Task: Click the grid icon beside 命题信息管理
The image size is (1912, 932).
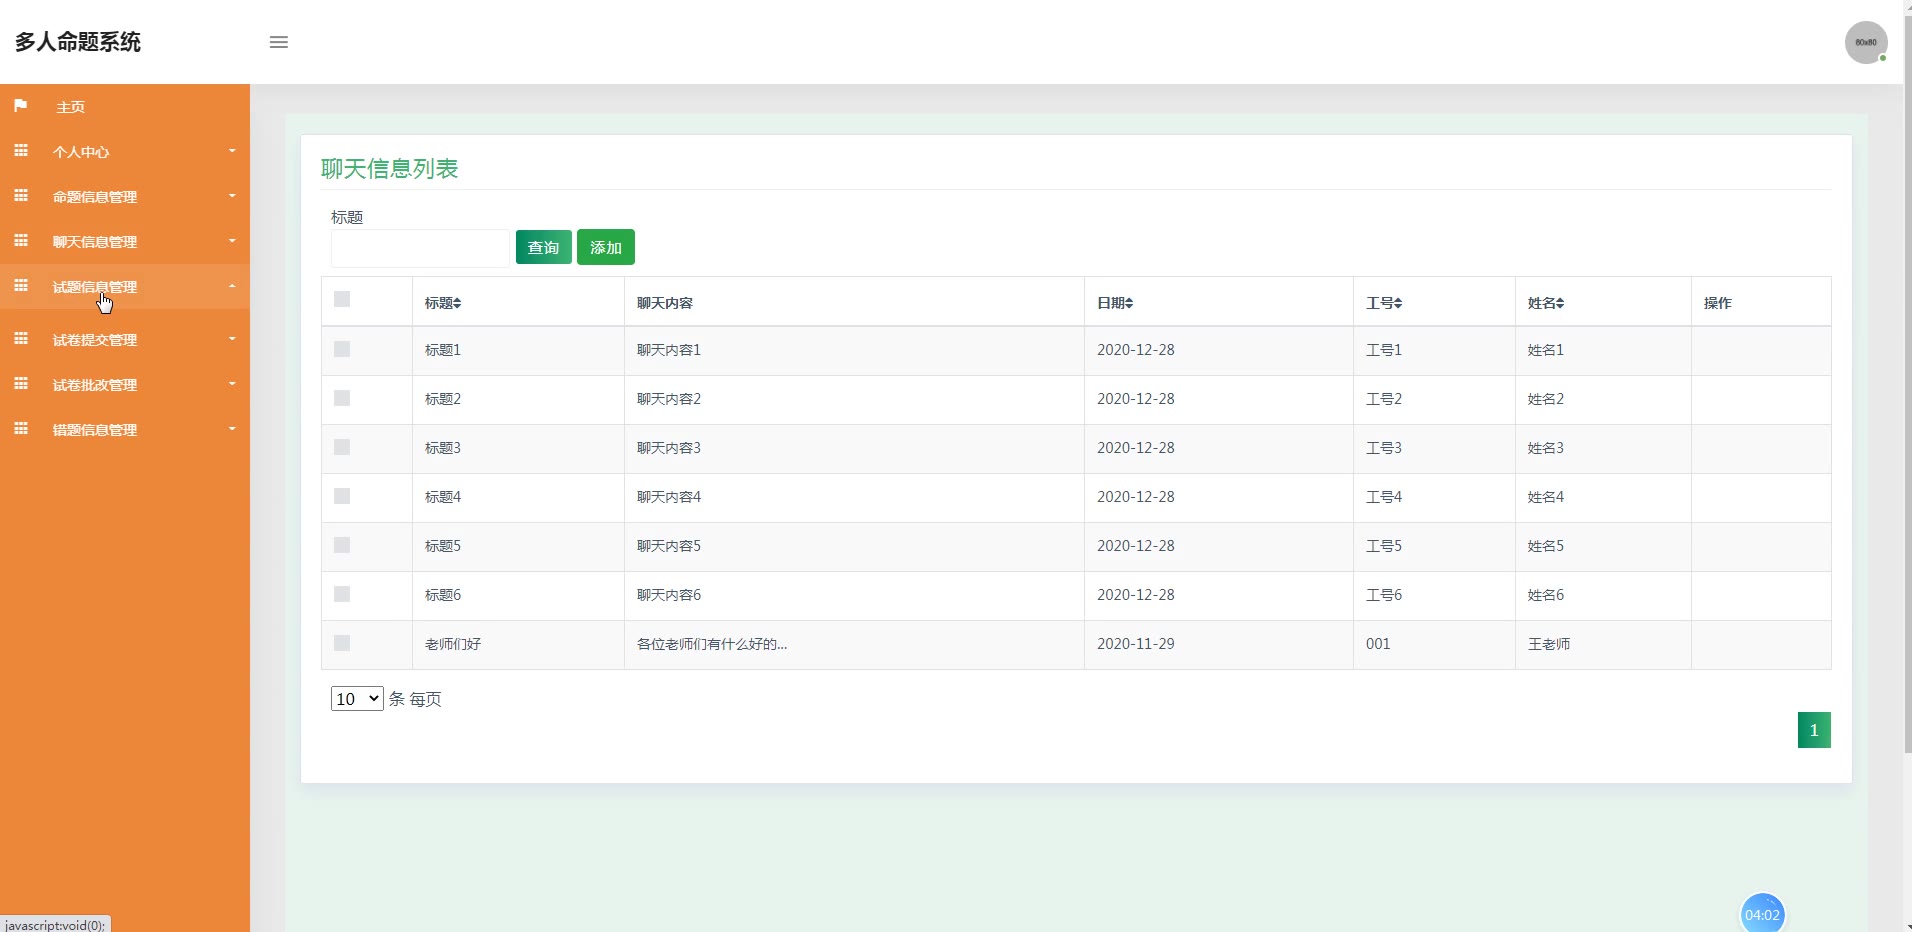Action: [x=21, y=195]
